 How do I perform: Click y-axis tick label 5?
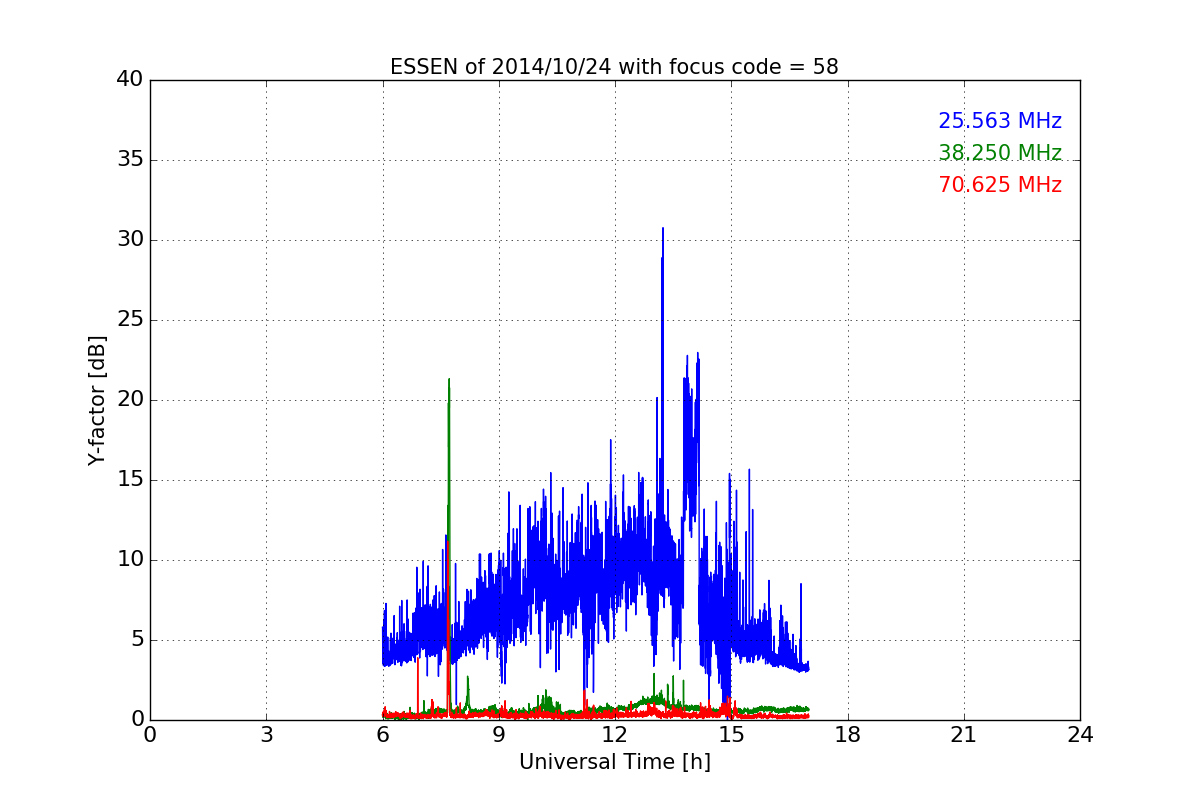136,640
